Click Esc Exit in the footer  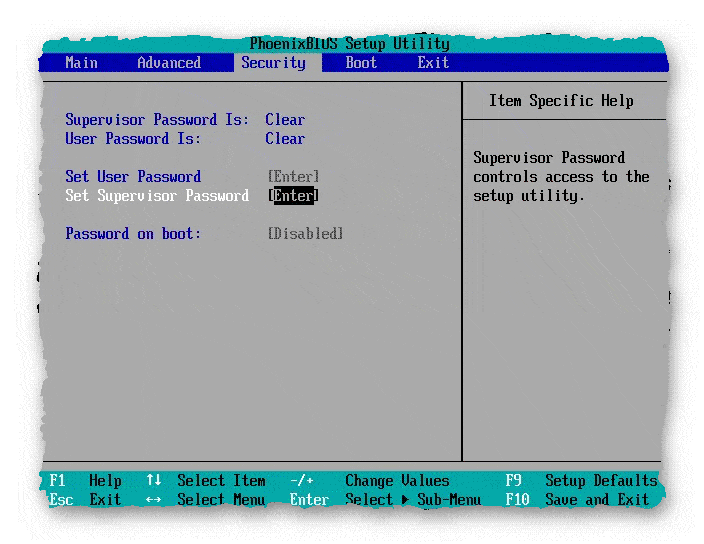[x=85, y=500]
